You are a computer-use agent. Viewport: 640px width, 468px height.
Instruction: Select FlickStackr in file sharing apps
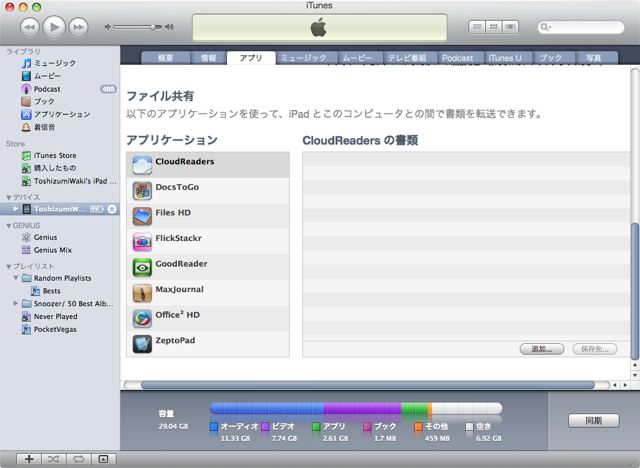[x=208, y=242]
